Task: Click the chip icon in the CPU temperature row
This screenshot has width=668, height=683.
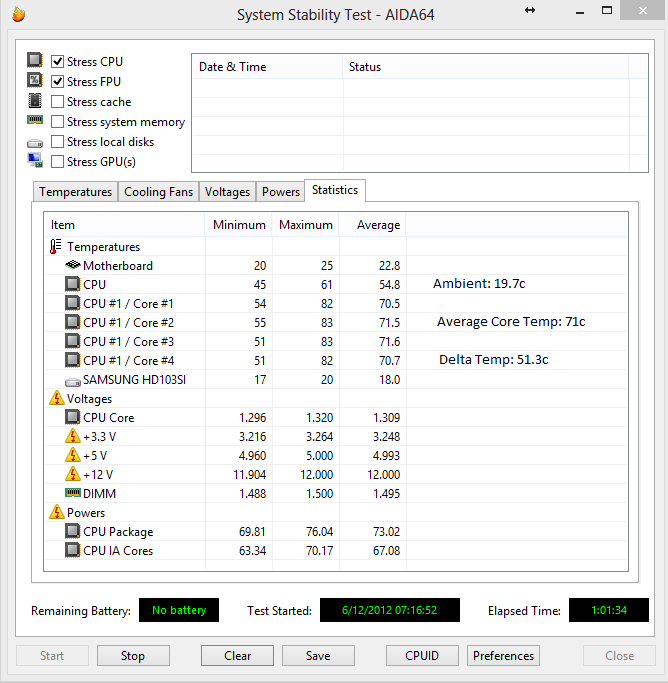Action: pyautogui.click(x=72, y=284)
